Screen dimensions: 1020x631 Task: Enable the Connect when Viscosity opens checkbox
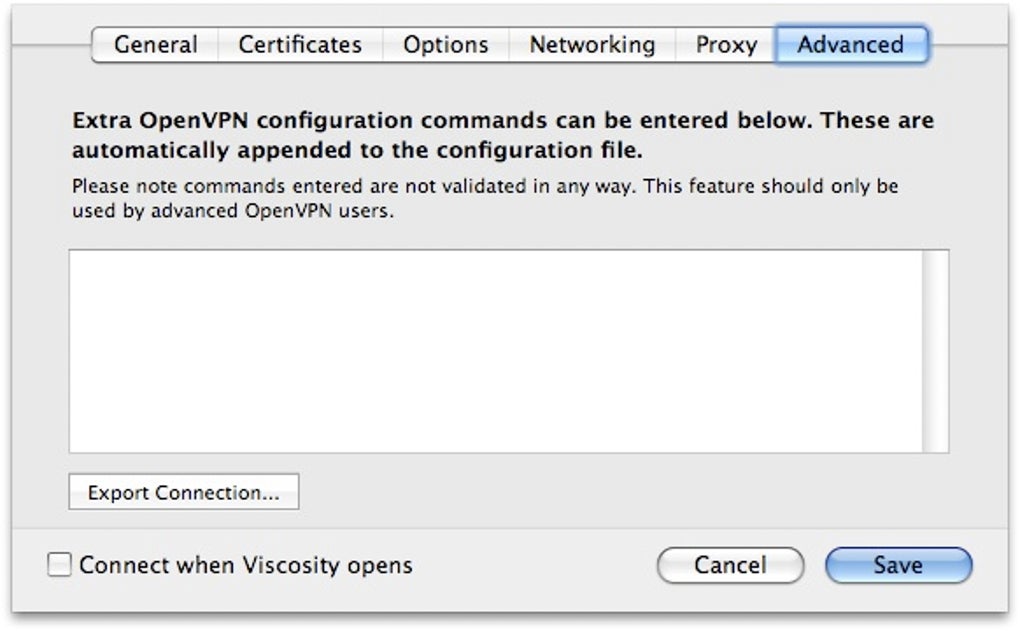tap(61, 565)
